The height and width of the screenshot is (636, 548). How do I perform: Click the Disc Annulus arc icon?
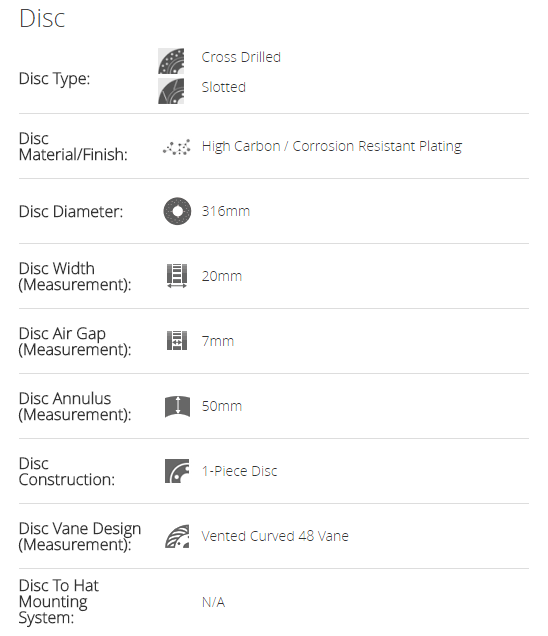(x=177, y=406)
